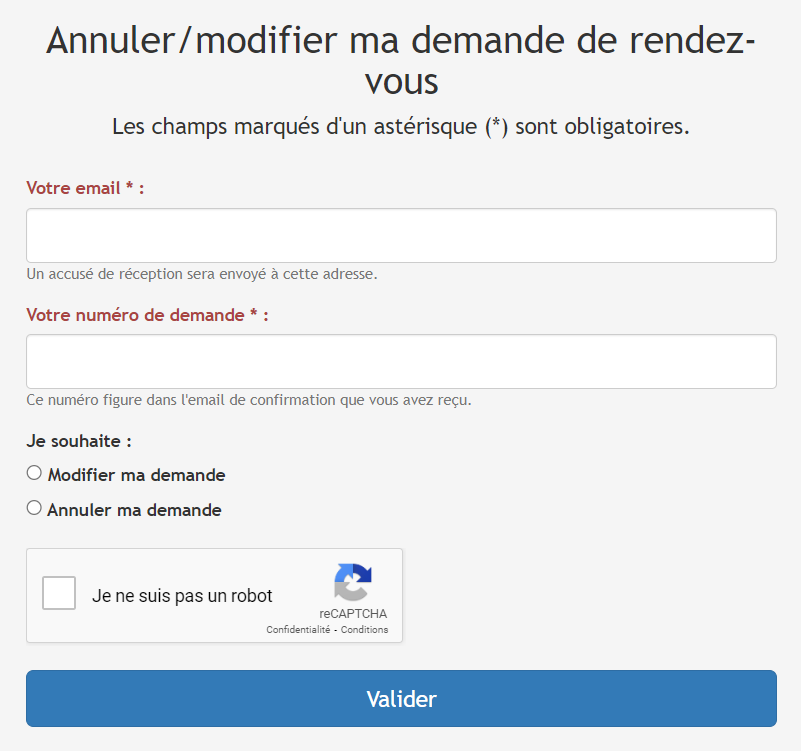Click the "Votre email * :" field label
801x751 pixels.
click(85, 188)
